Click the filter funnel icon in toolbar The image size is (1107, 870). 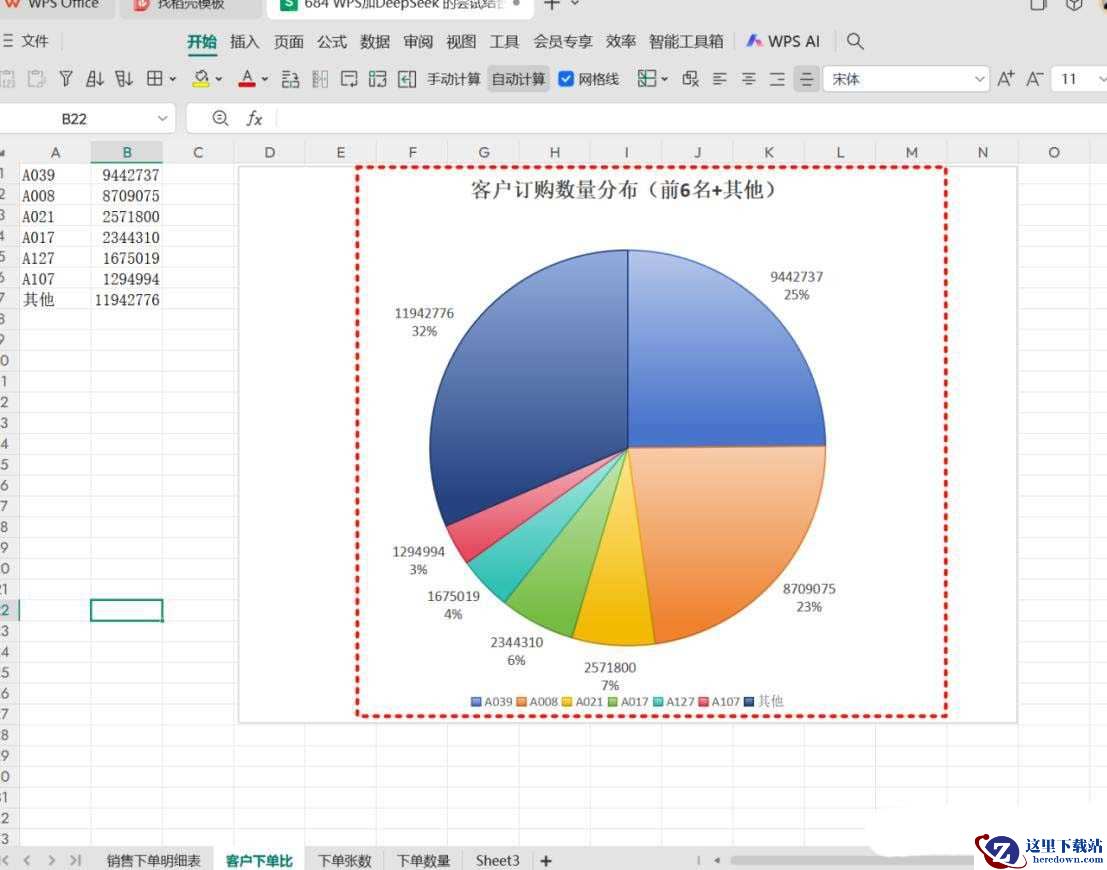click(66, 78)
